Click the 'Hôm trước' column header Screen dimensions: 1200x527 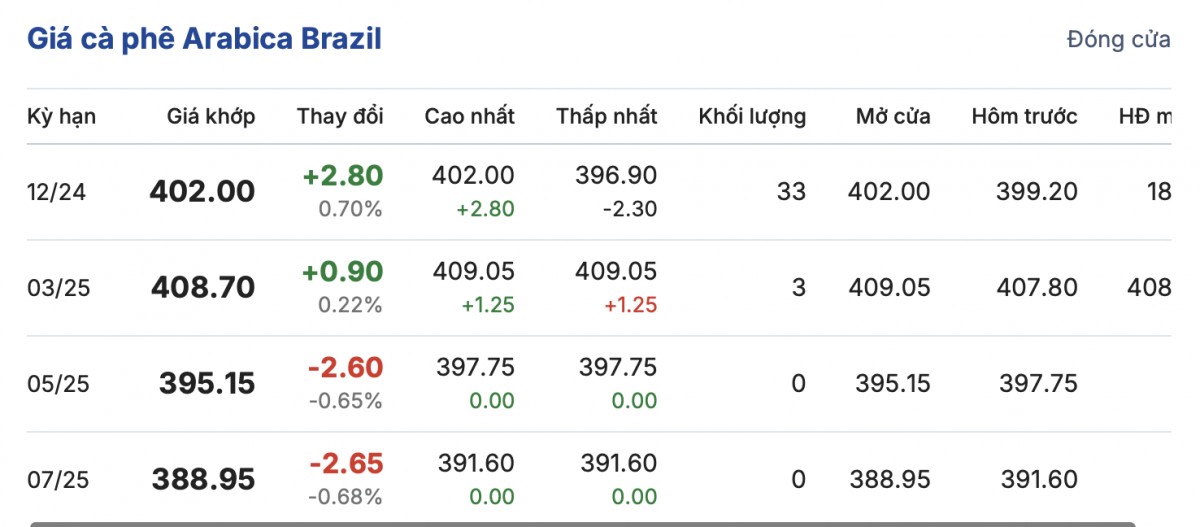pyautogui.click(x=1024, y=116)
